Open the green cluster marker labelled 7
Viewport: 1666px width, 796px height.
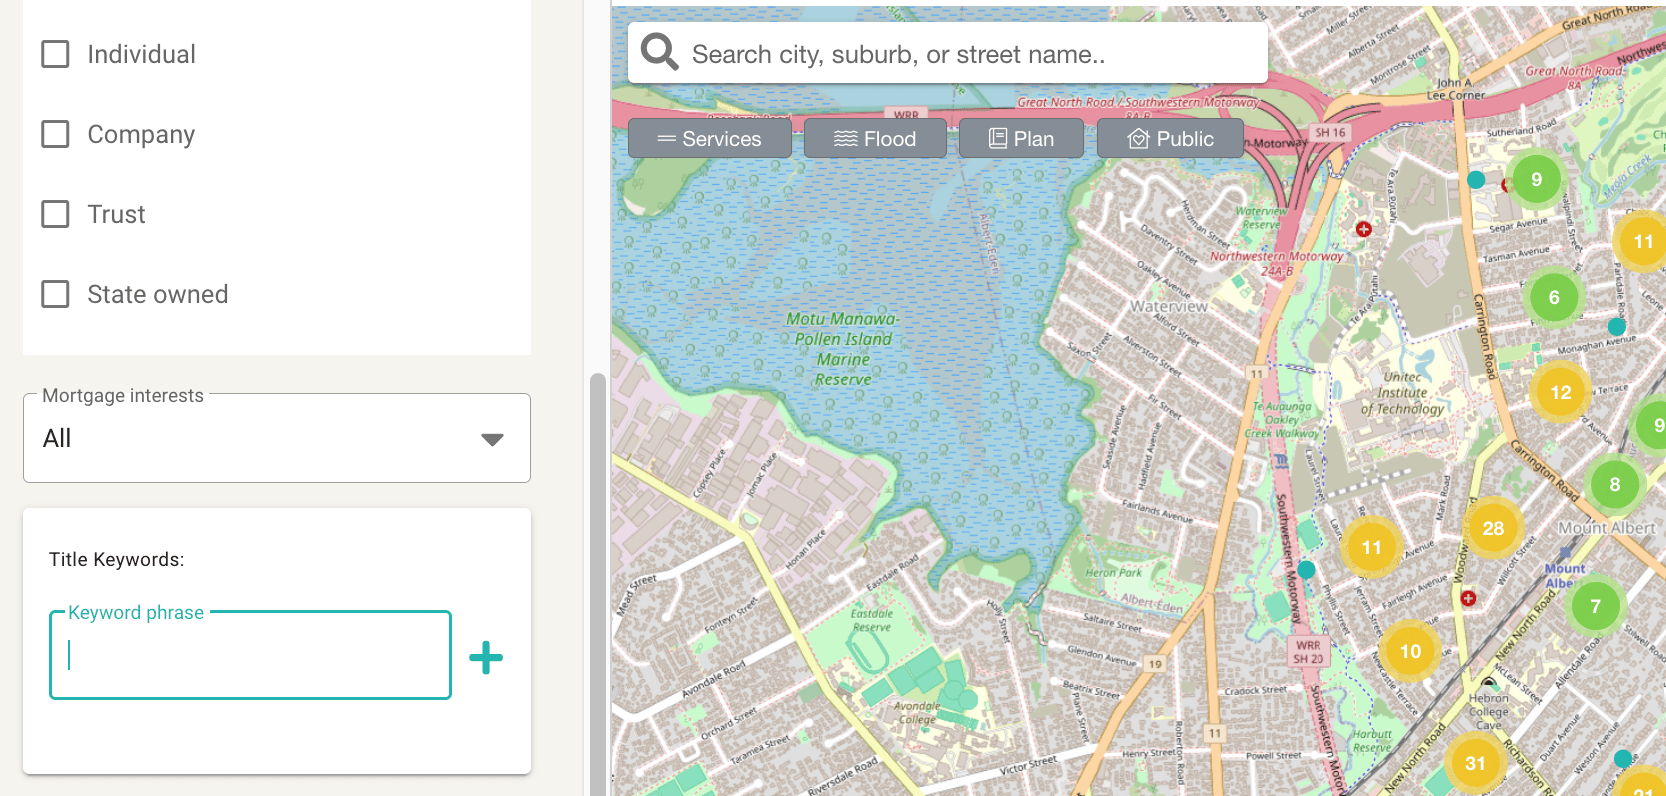pyautogui.click(x=1595, y=606)
